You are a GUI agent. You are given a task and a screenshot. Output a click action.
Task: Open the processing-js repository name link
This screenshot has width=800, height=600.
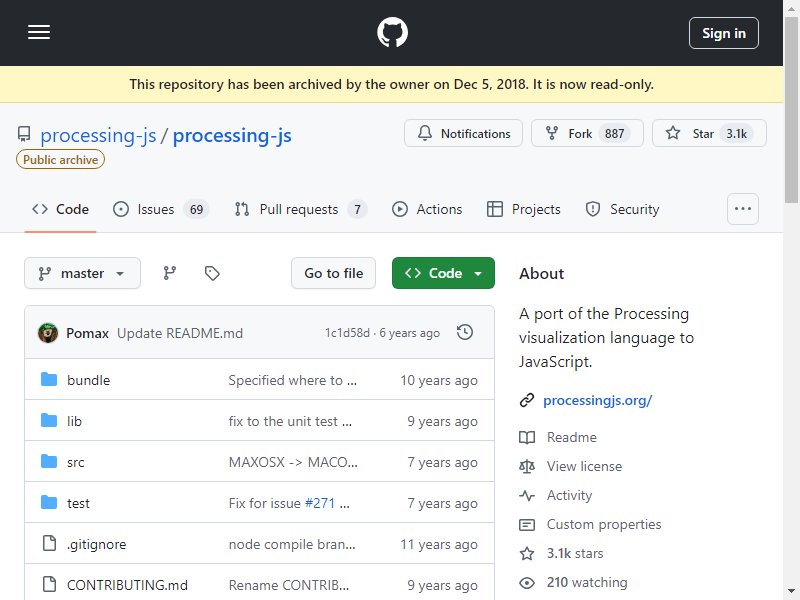(232, 135)
